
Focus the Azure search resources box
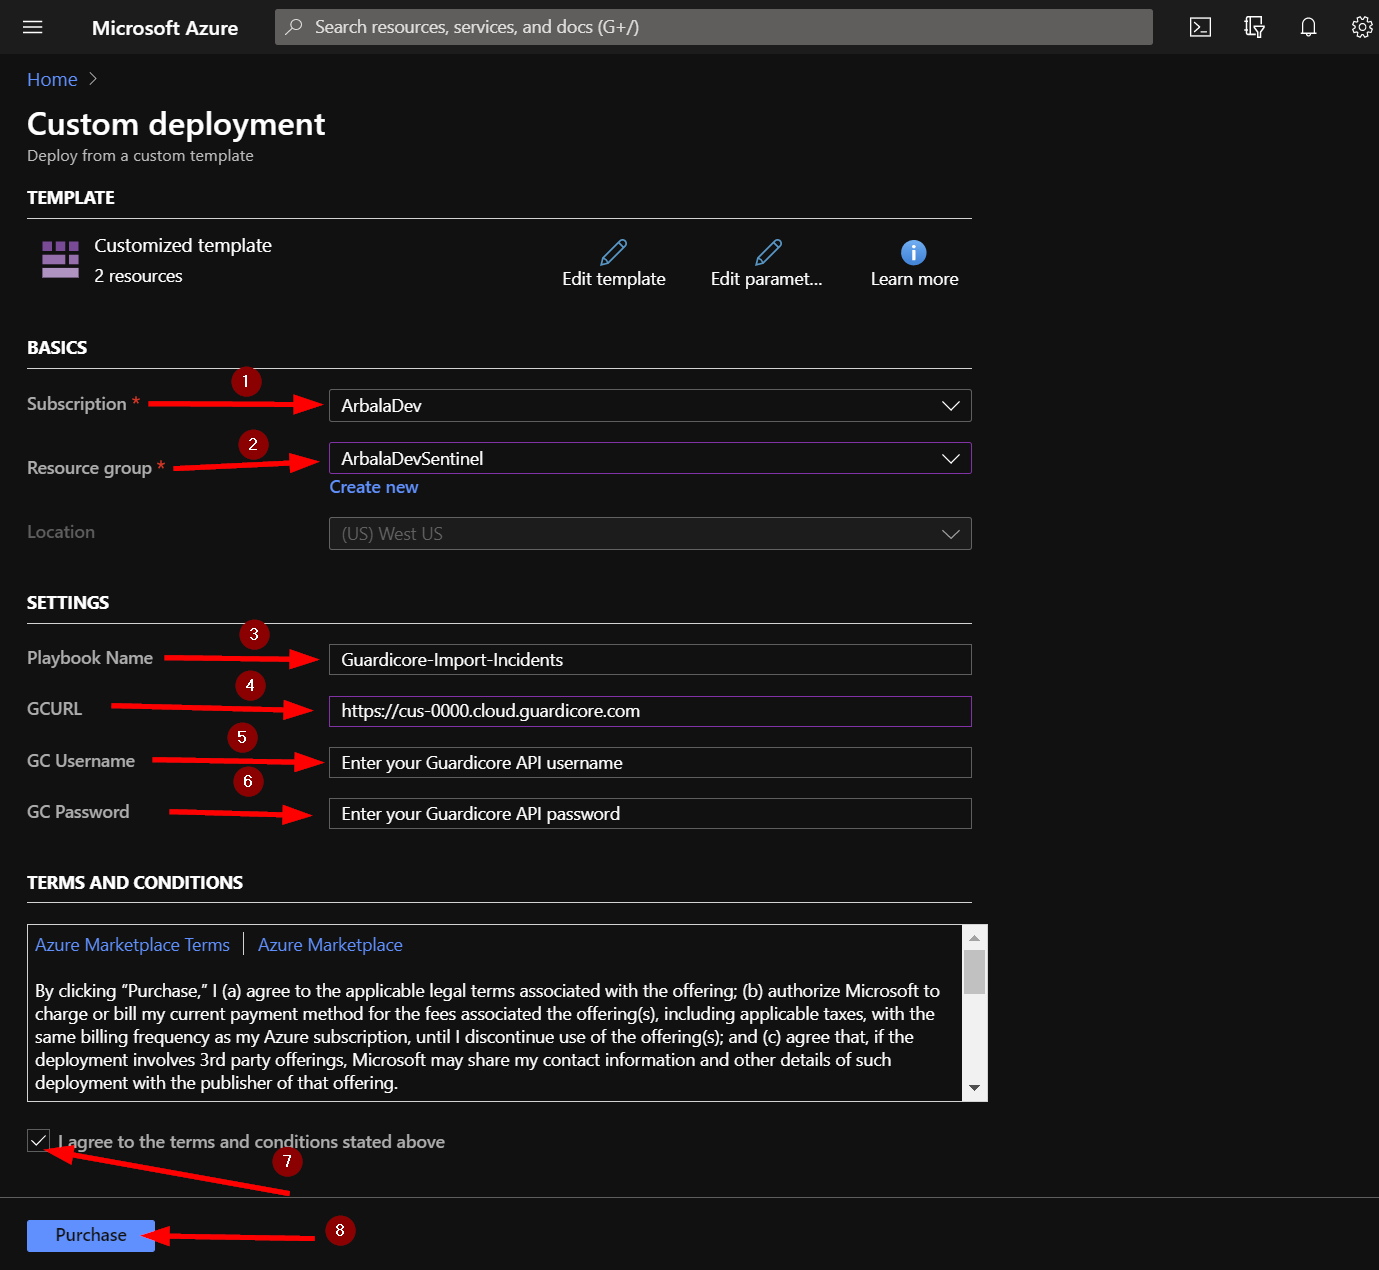(714, 27)
